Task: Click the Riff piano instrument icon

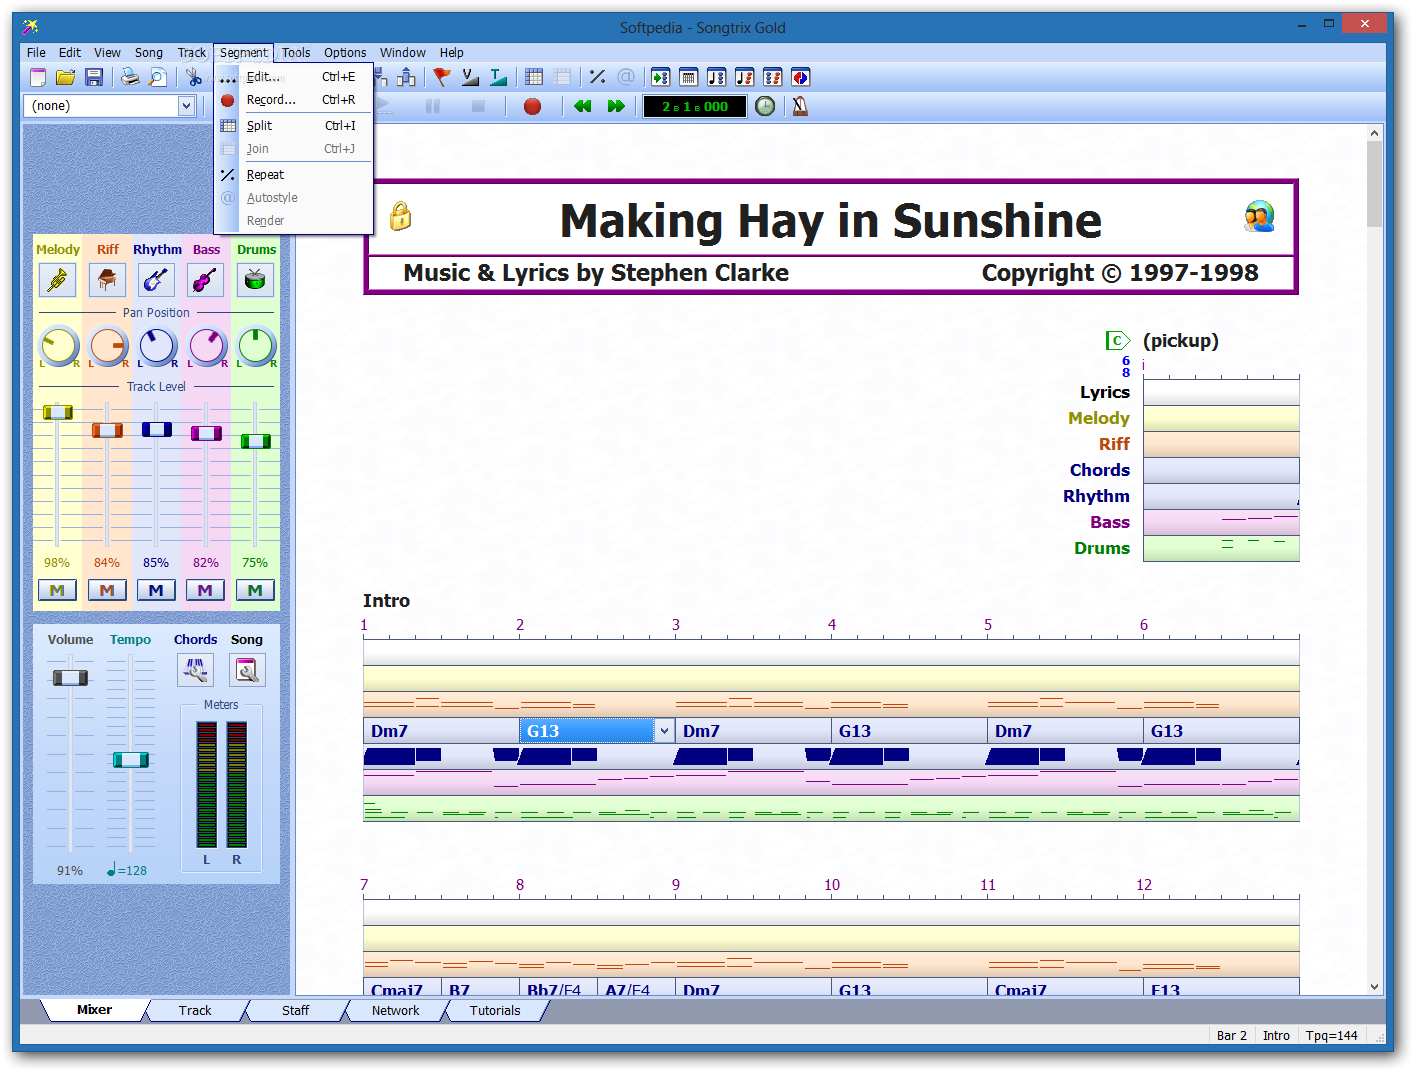Action: (107, 280)
